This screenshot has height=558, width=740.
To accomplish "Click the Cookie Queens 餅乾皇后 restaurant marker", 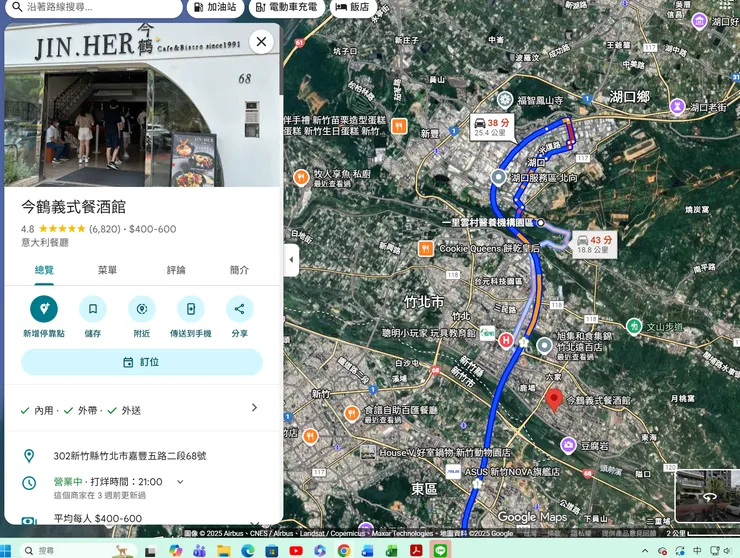I will (425, 248).
